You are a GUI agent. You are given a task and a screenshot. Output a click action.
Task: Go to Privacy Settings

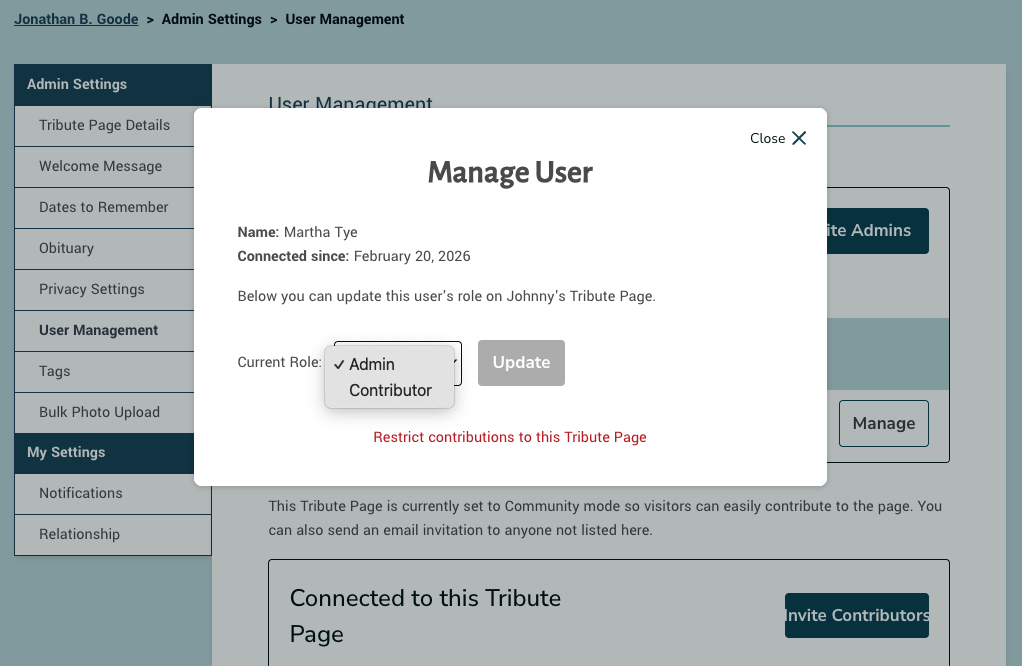[x=104, y=290]
